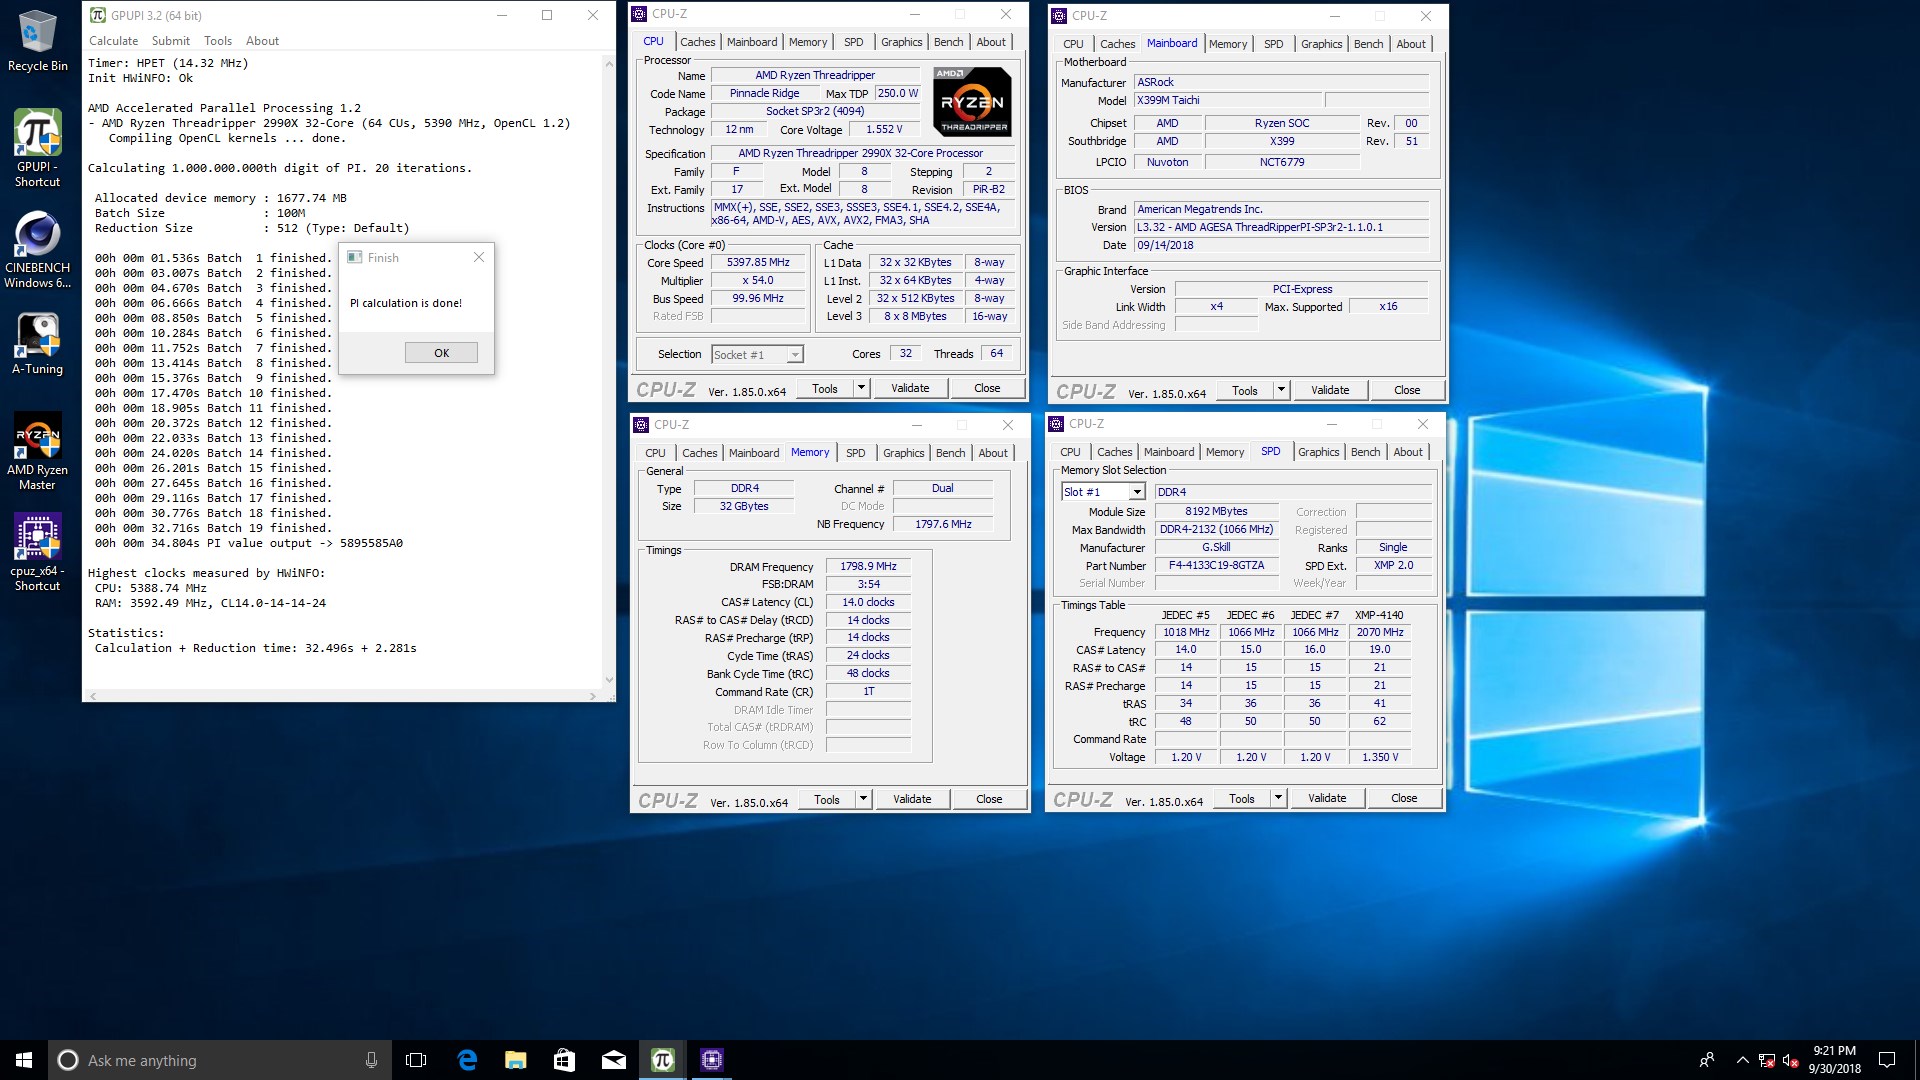This screenshot has height=1080, width=1920.
Task: Click the GPUPI window title icon
Action: [x=97, y=15]
